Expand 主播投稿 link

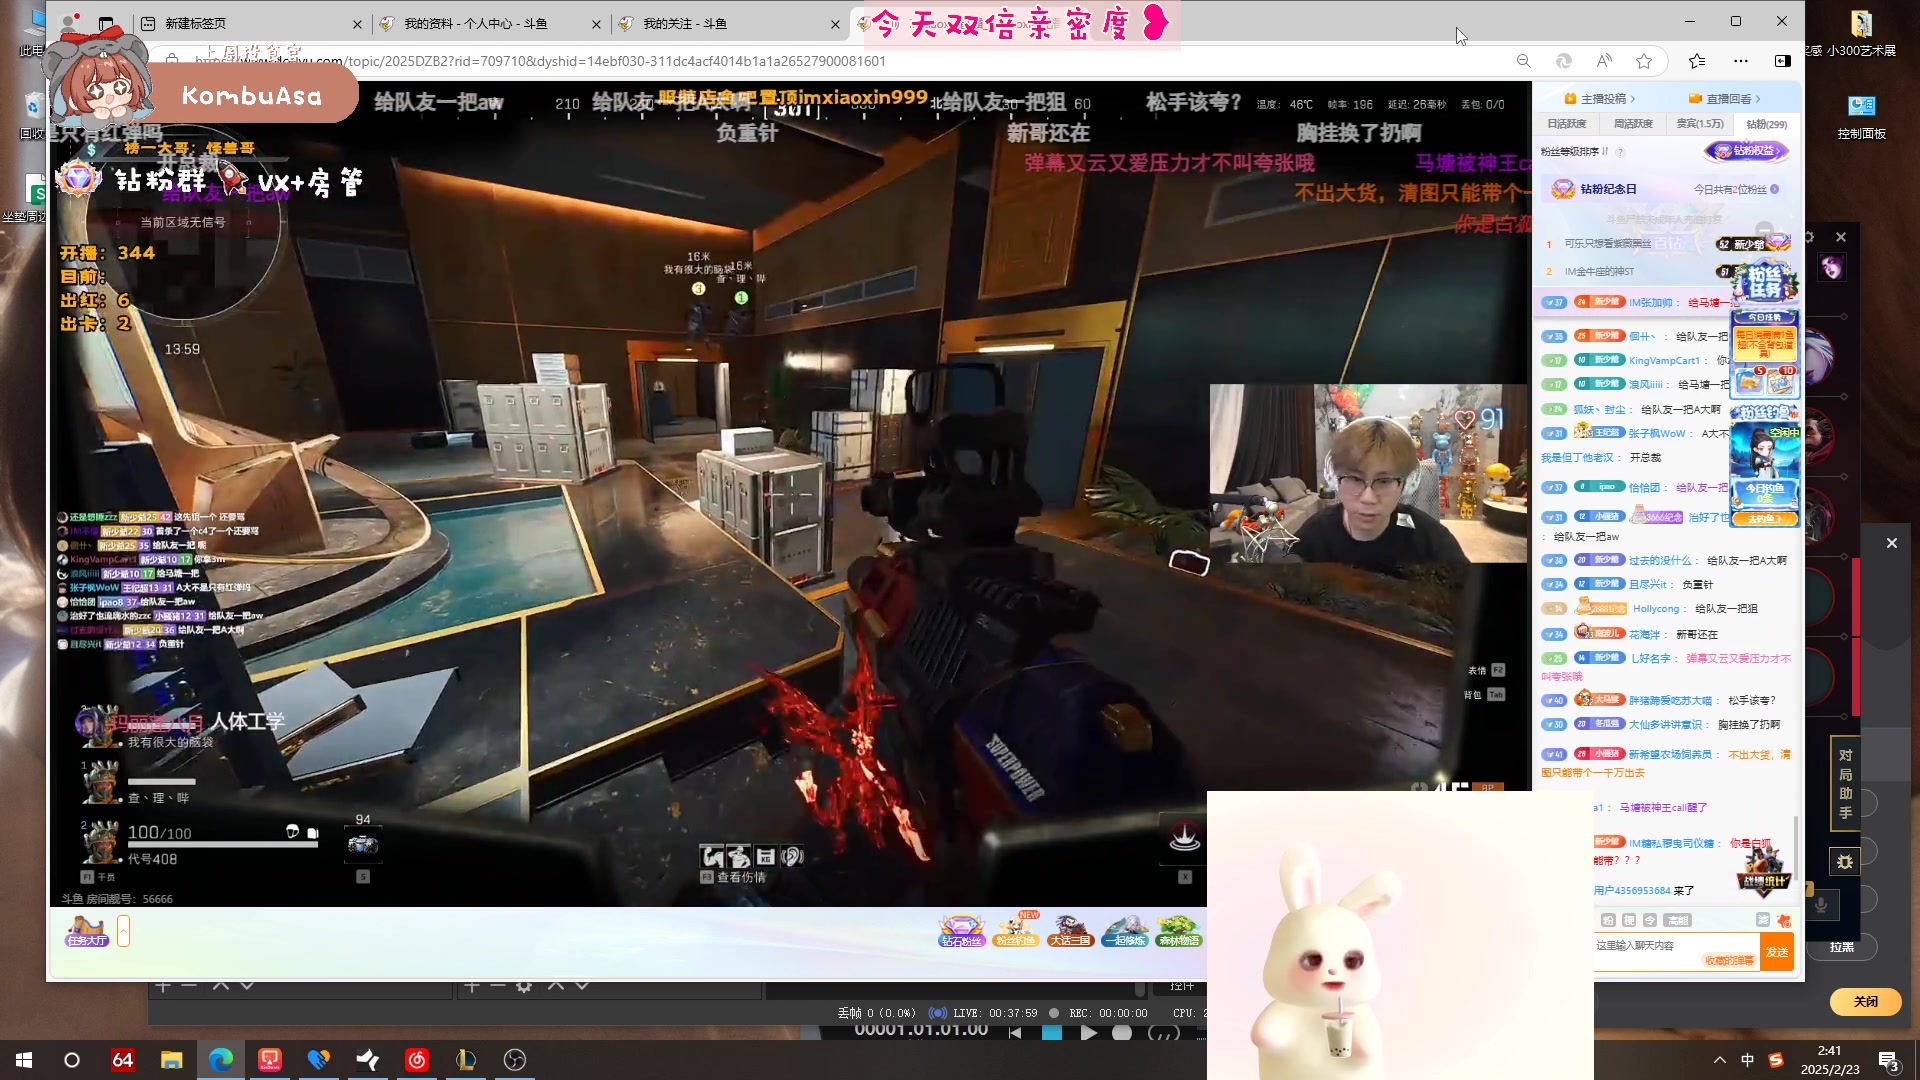[x=1600, y=98]
